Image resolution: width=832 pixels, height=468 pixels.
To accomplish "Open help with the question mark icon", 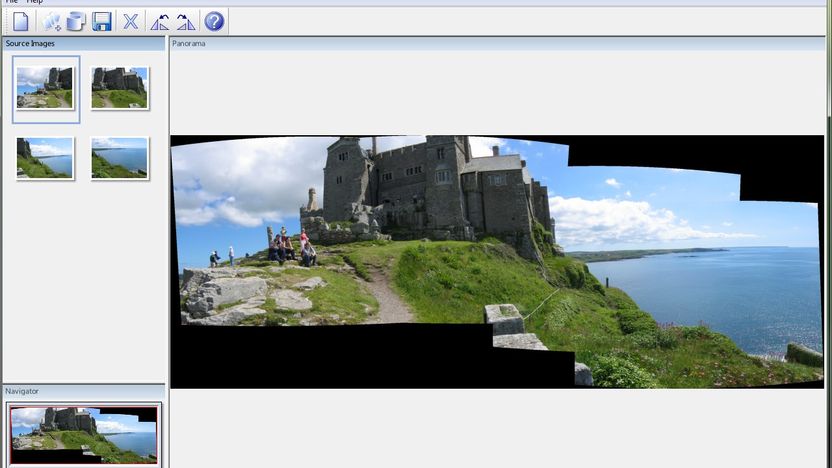I will [214, 22].
